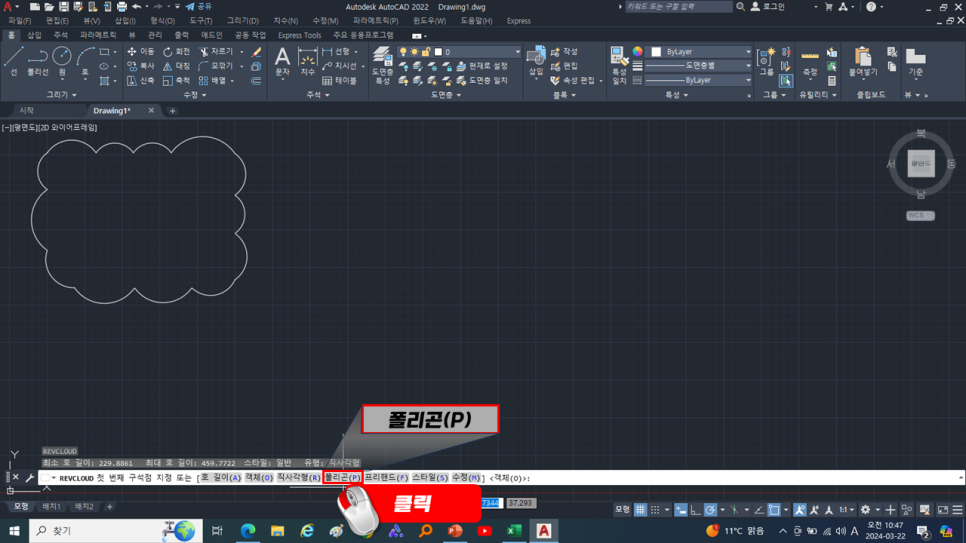
Task: Click the layer 0 color swatch
Action: coord(438,52)
